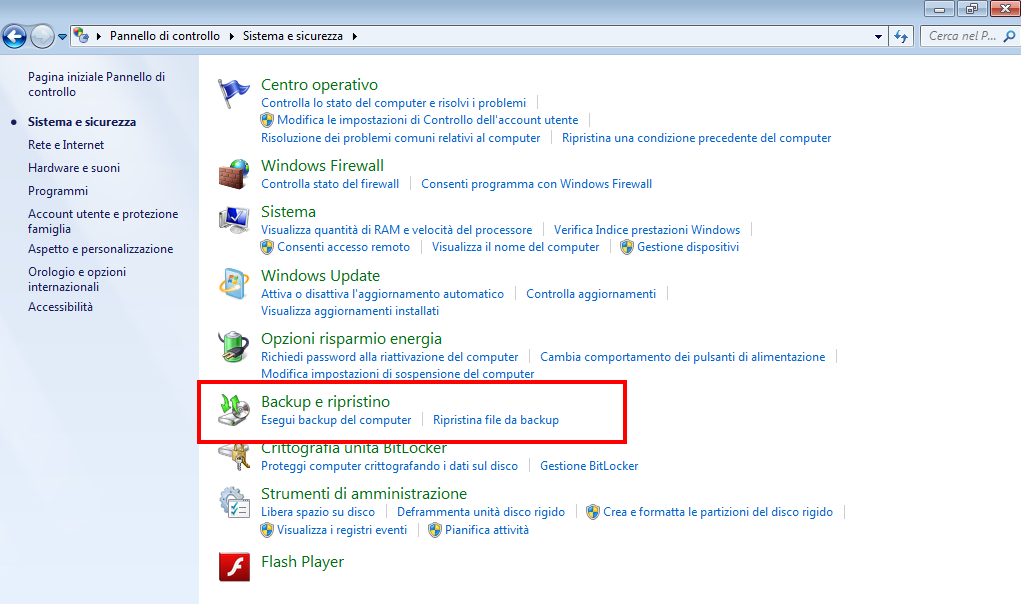Open Hardware e suoni category
Image resolution: width=1021 pixels, height=604 pixels.
[x=74, y=167]
